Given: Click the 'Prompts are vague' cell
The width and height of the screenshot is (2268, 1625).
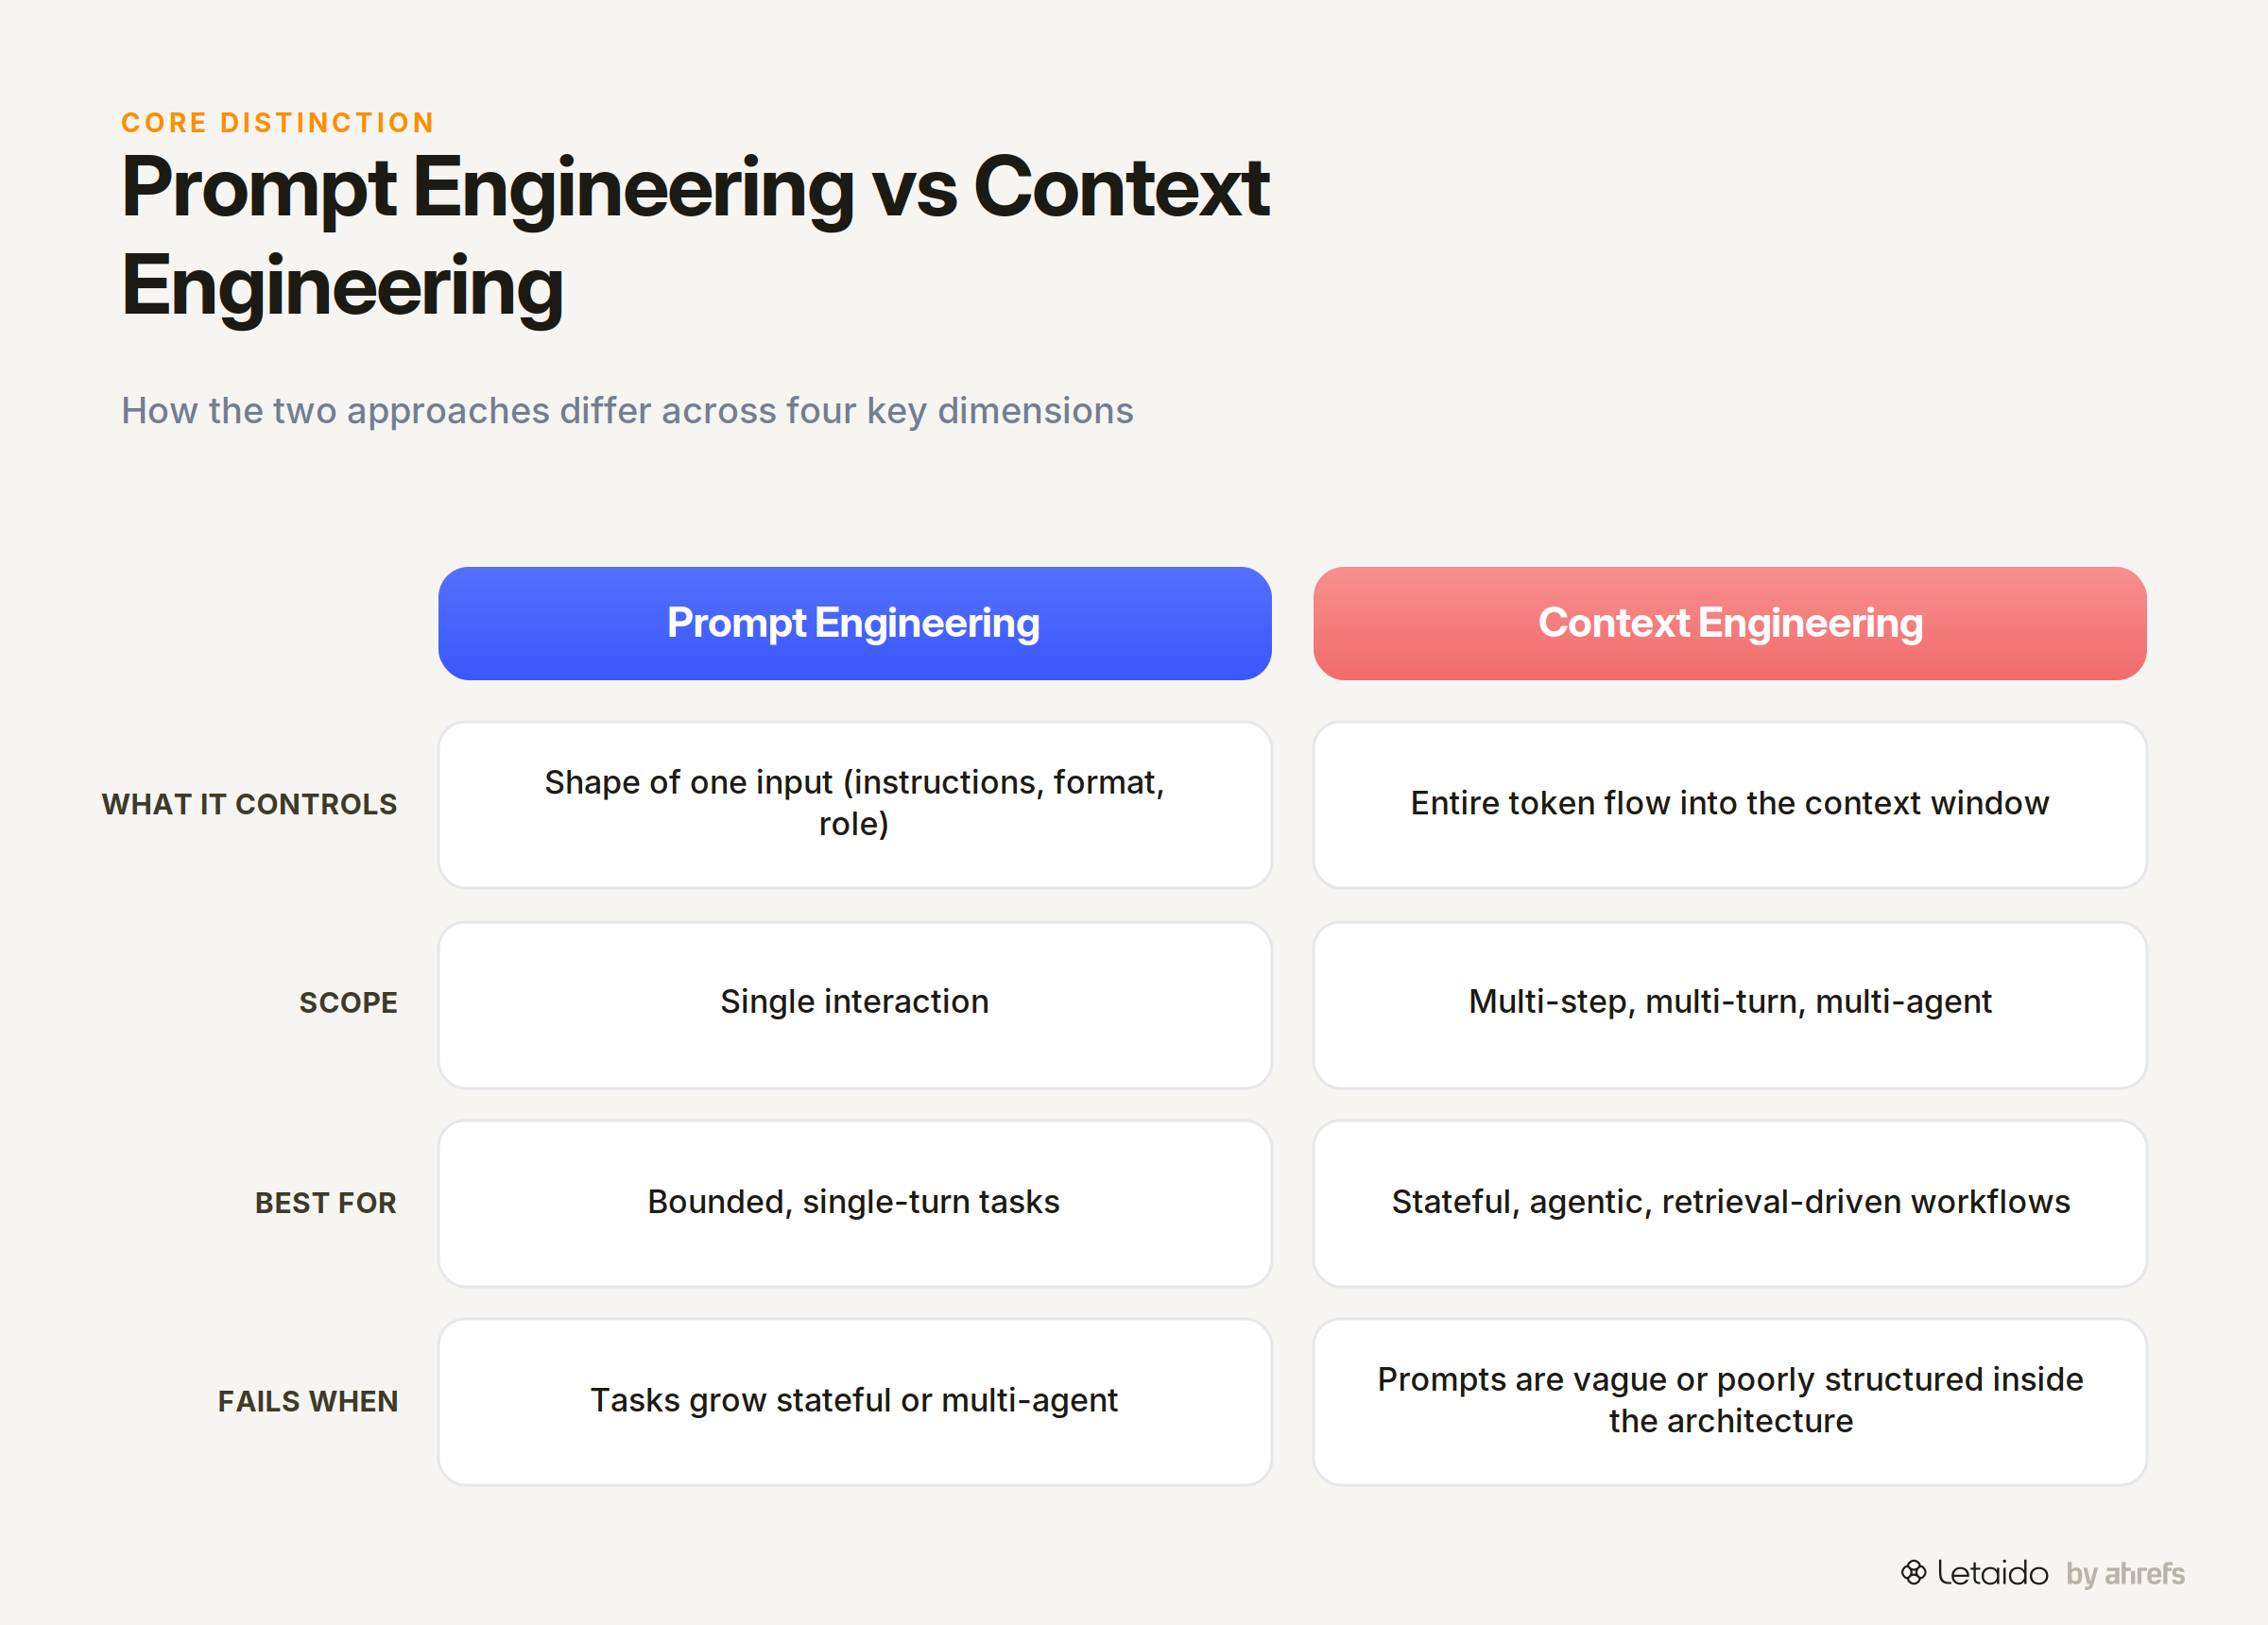Looking at the screenshot, I should [1729, 1401].
